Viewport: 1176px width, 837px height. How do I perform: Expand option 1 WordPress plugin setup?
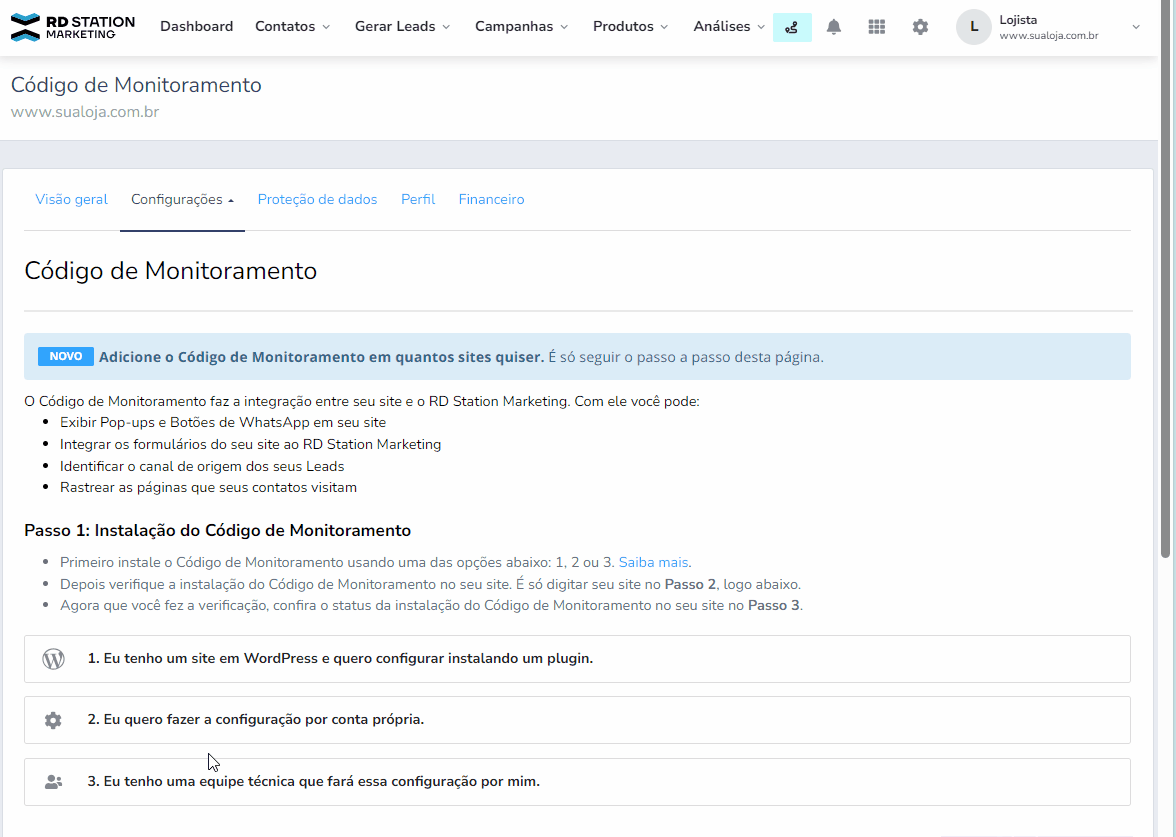point(577,659)
